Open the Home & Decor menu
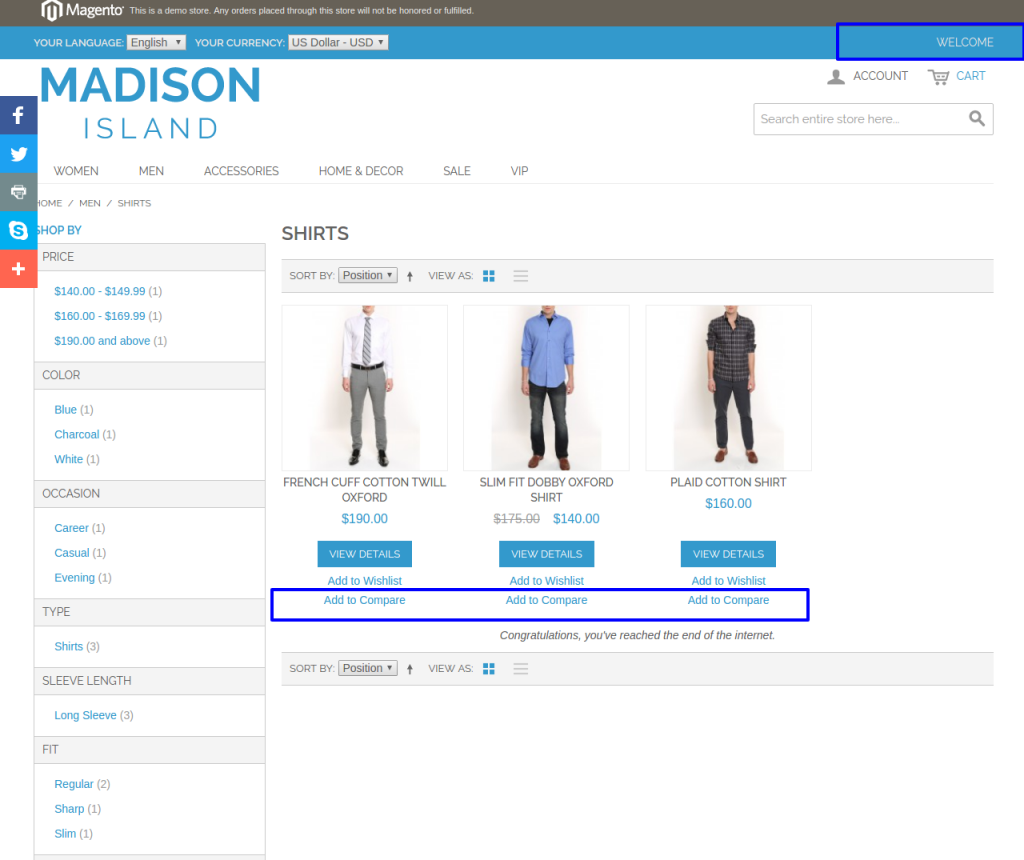Screen dimensions: 1024x860 (x=360, y=171)
